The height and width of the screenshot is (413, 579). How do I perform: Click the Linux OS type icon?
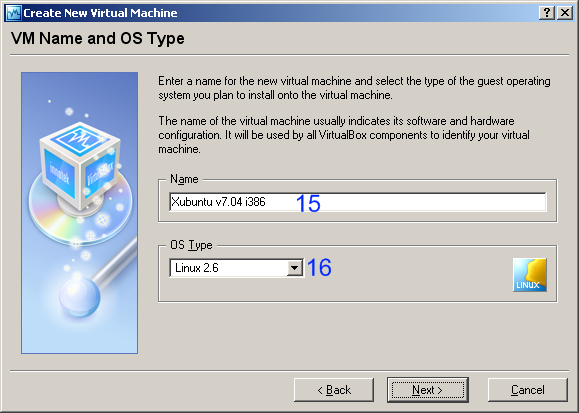coord(530,275)
